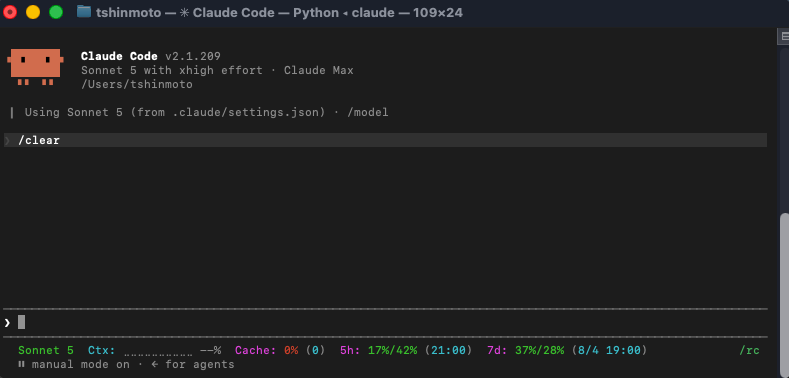This screenshot has width=789, height=378.
Task: Click the red close window button
Action: [x=10, y=12]
